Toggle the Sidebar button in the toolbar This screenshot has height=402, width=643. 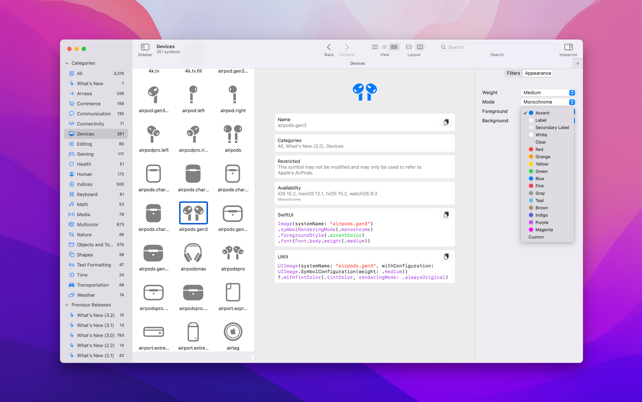pyautogui.click(x=145, y=47)
